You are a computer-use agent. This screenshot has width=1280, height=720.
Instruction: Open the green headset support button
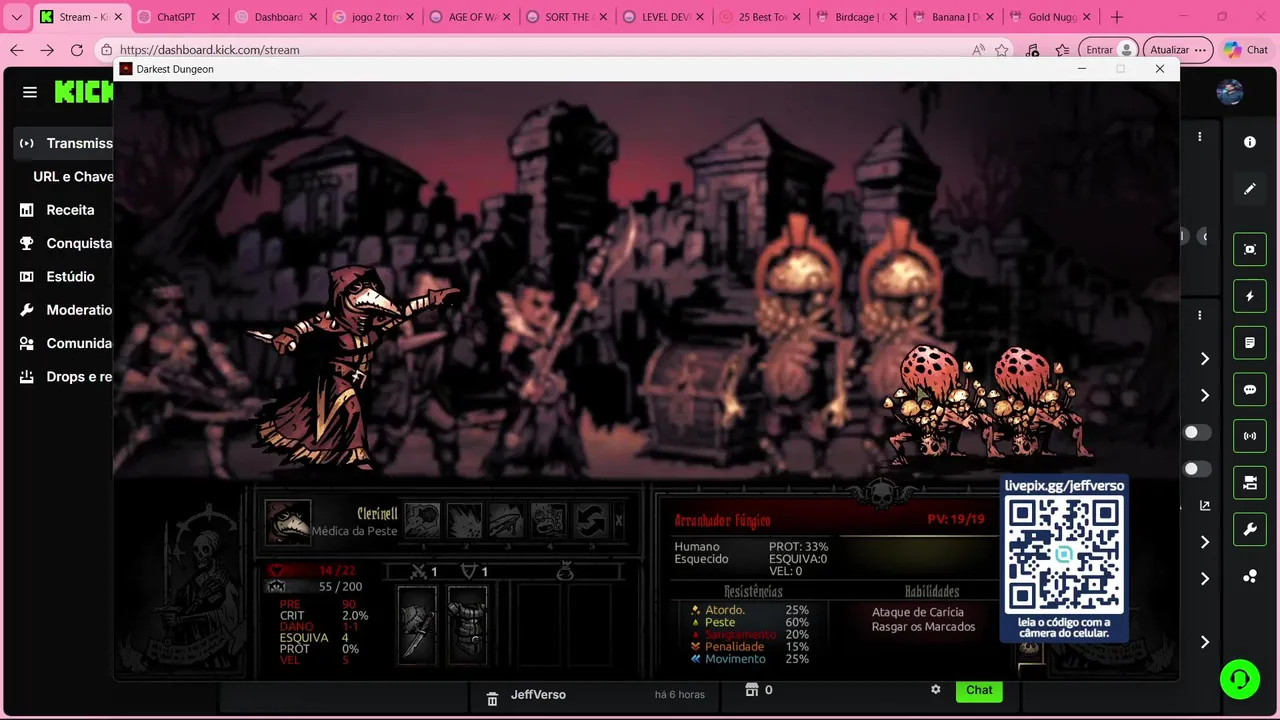point(1240,679)
